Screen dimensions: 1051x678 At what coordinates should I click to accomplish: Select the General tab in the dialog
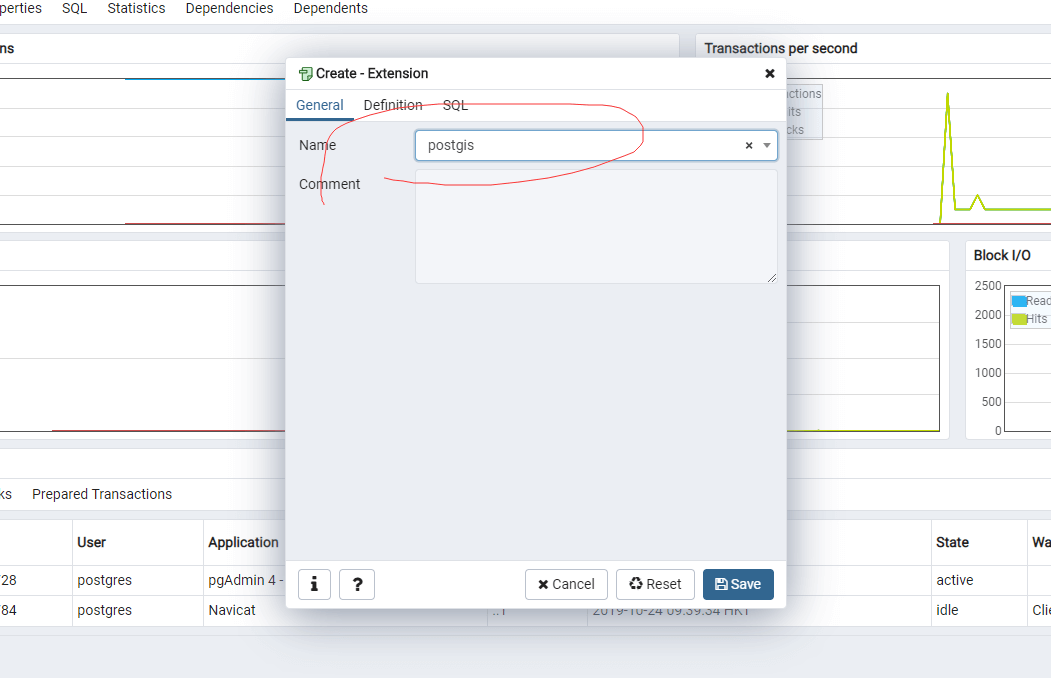319,105
